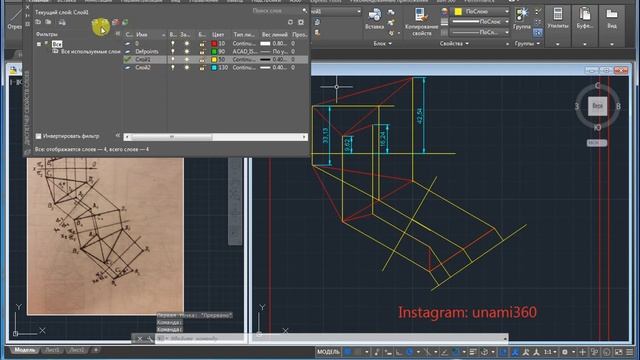Sort layers by Имя column header
640x360 pixels.
tap(142, 35)
